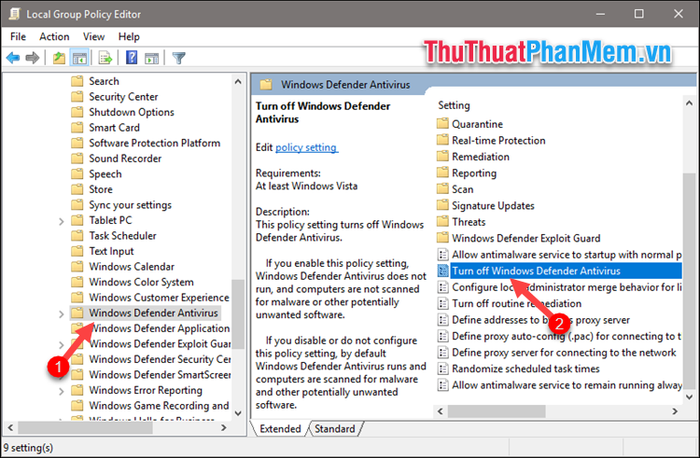Select Configure local administrator merge behavior setting
Viewport: 700px width, 458px height.
point(567,287)
